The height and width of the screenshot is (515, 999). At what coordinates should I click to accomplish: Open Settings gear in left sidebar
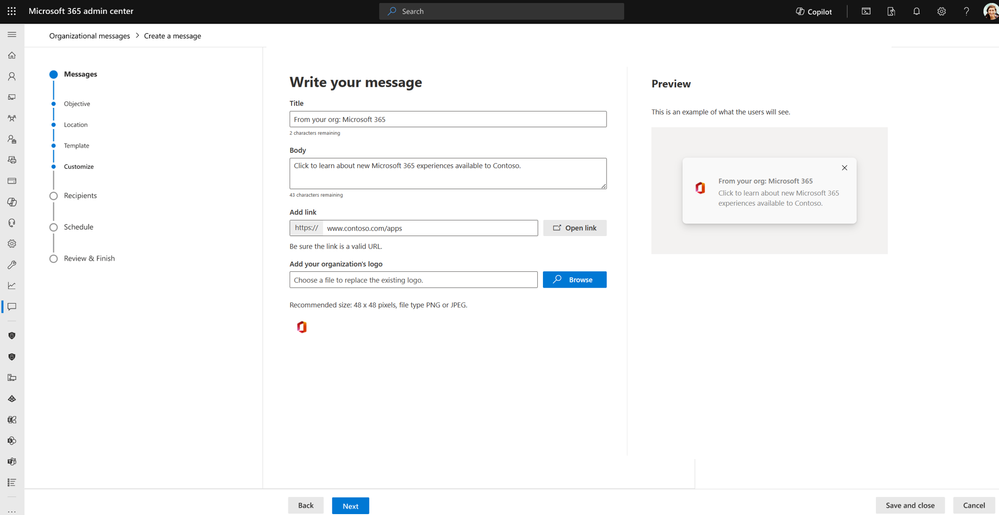pyautogui.click(x=11, y=243)
